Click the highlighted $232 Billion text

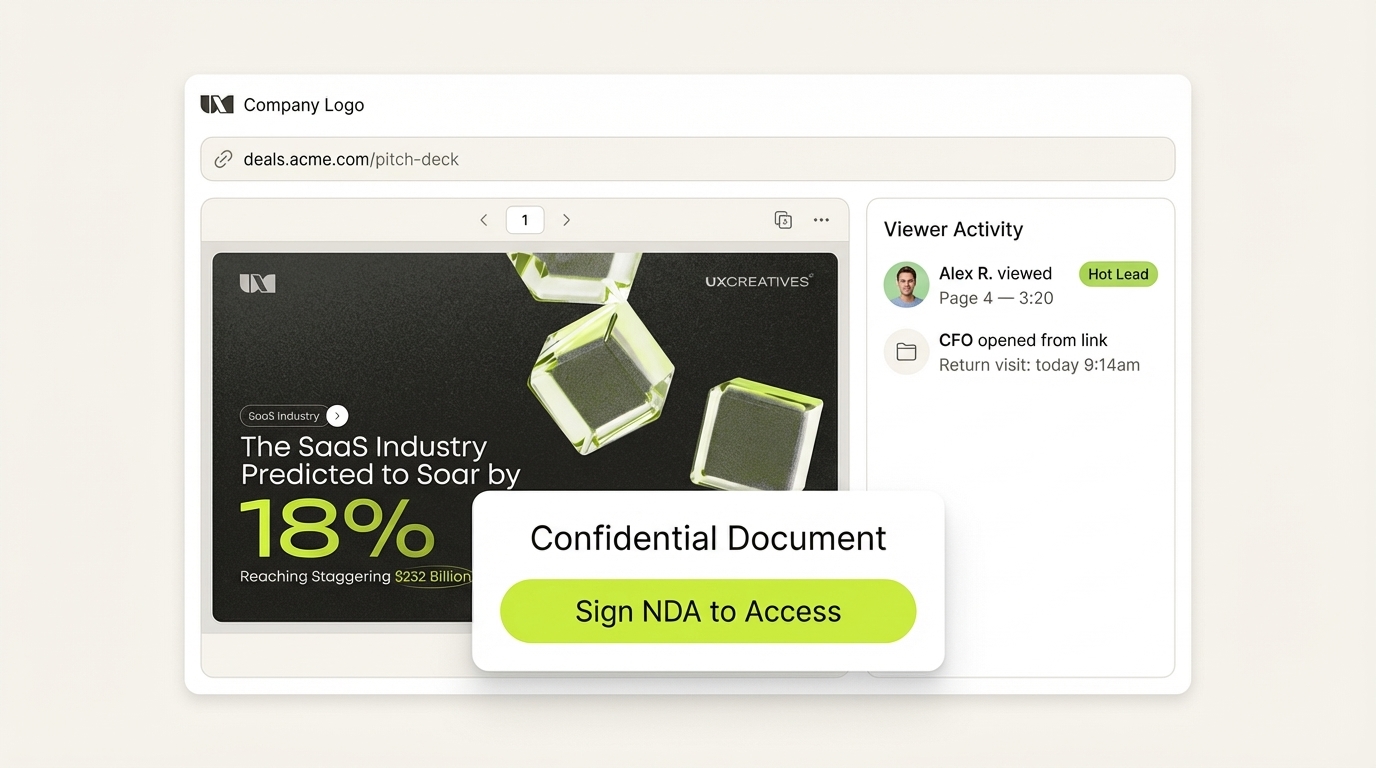(x=432, y=576)
